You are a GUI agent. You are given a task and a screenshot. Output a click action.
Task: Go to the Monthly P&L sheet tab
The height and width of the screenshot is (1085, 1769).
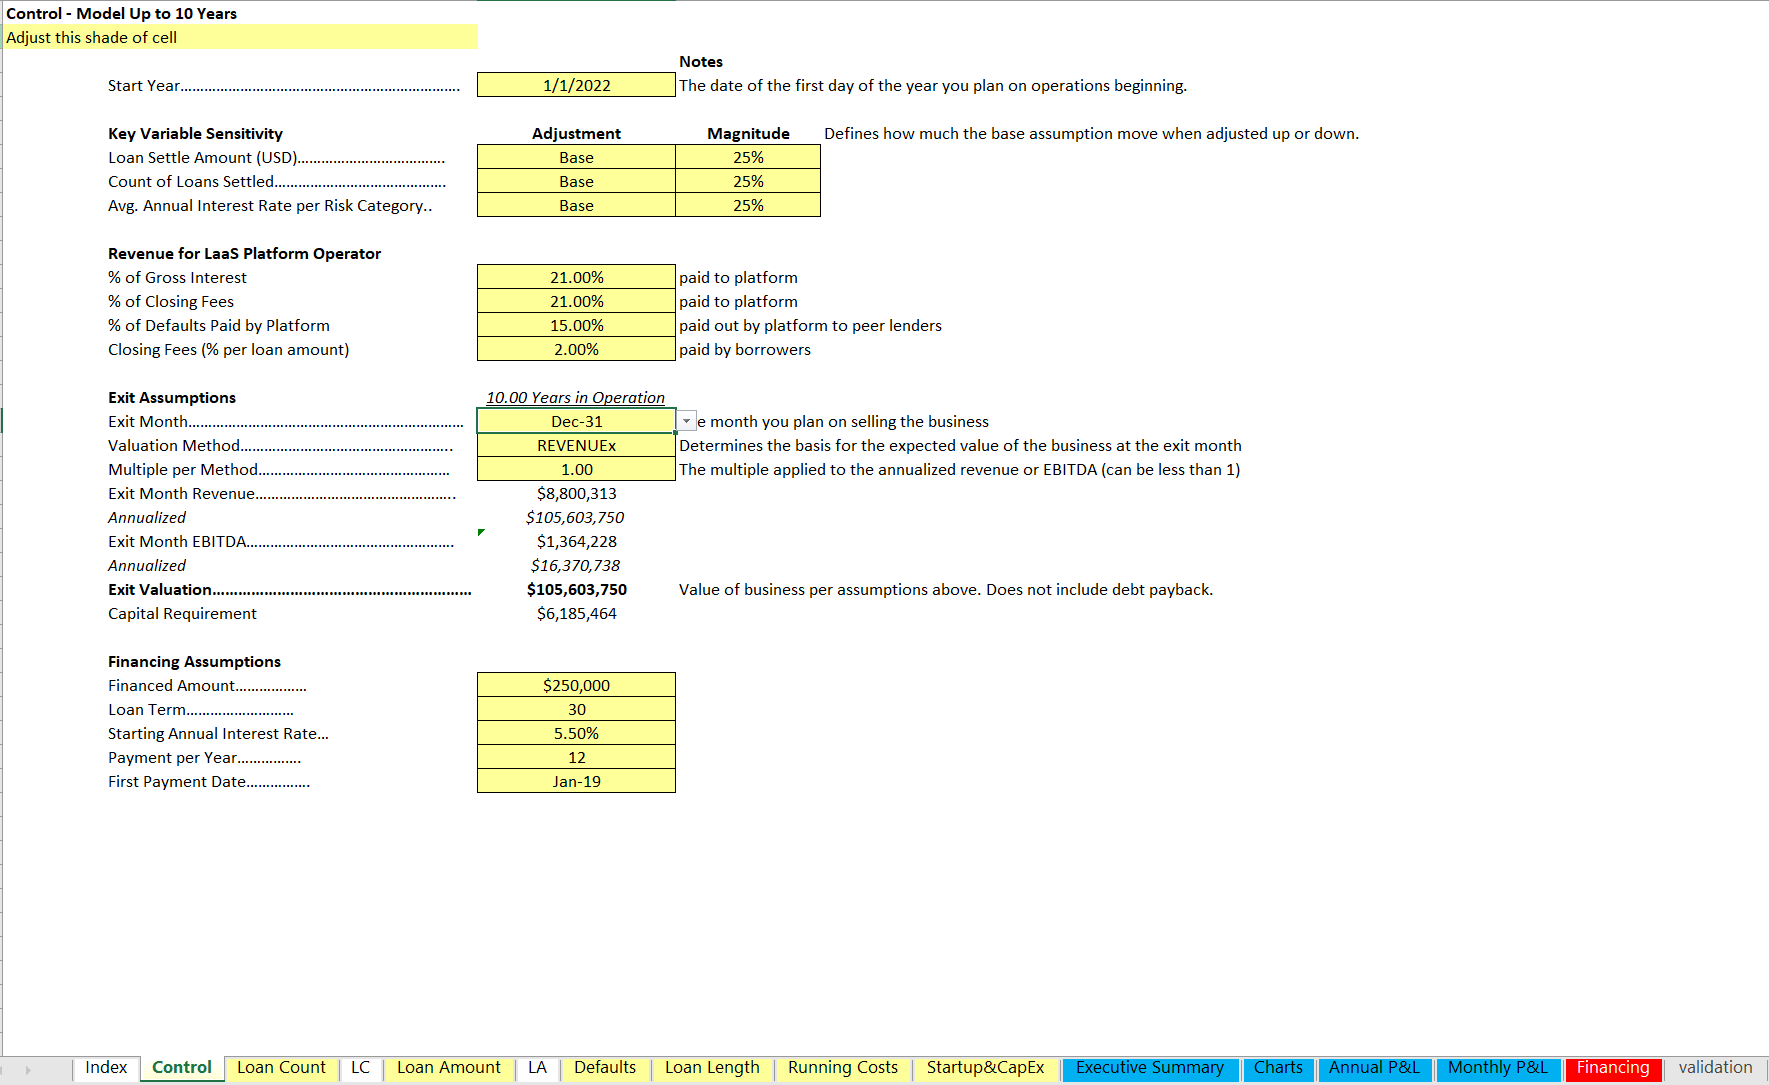pyautogui.click(x=1498, y=1068)
